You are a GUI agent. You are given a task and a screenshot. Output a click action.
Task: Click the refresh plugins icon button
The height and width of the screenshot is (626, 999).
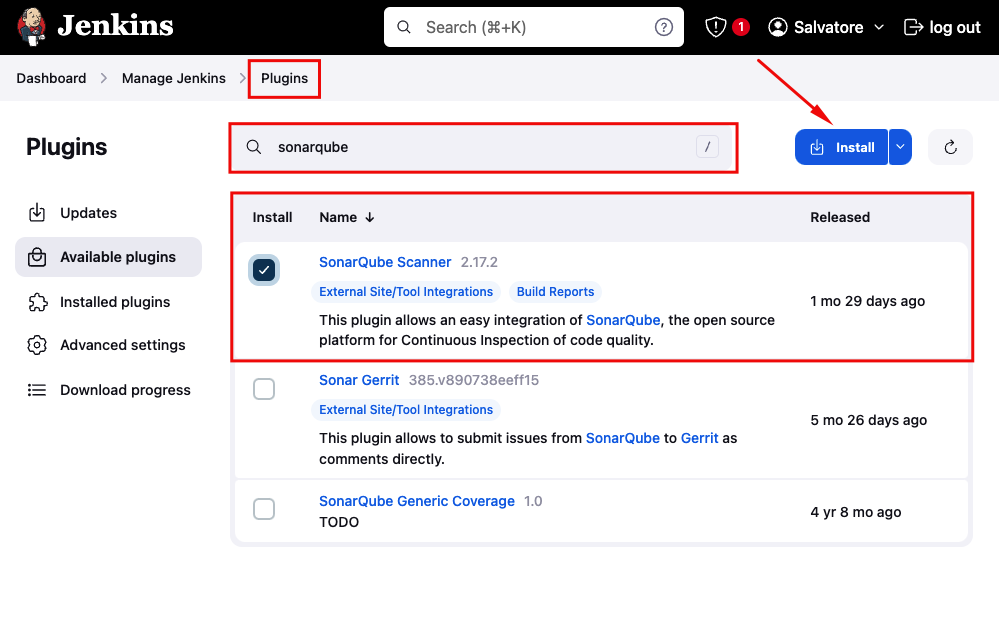pos(950,147)
